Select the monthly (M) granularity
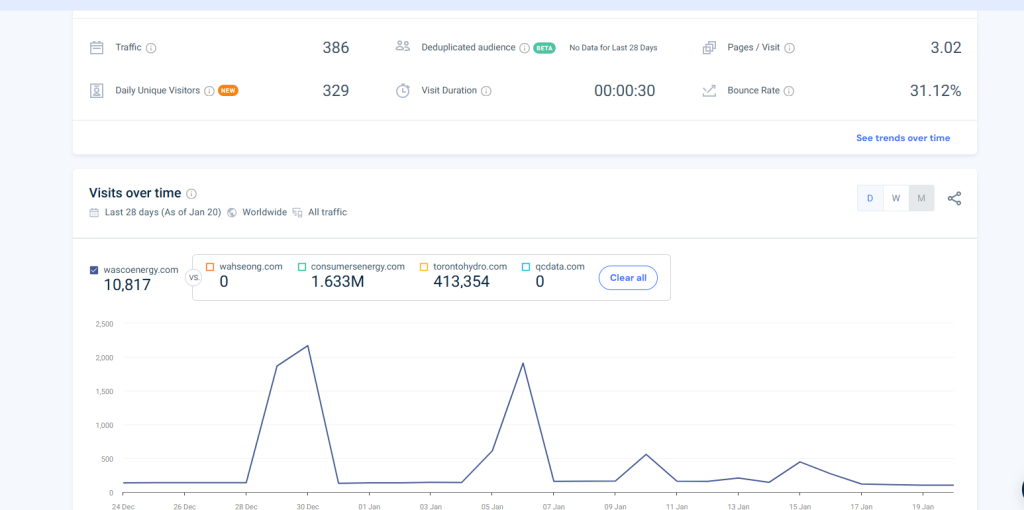This screenshot has height=510, width=1024. tap(921, 198)
